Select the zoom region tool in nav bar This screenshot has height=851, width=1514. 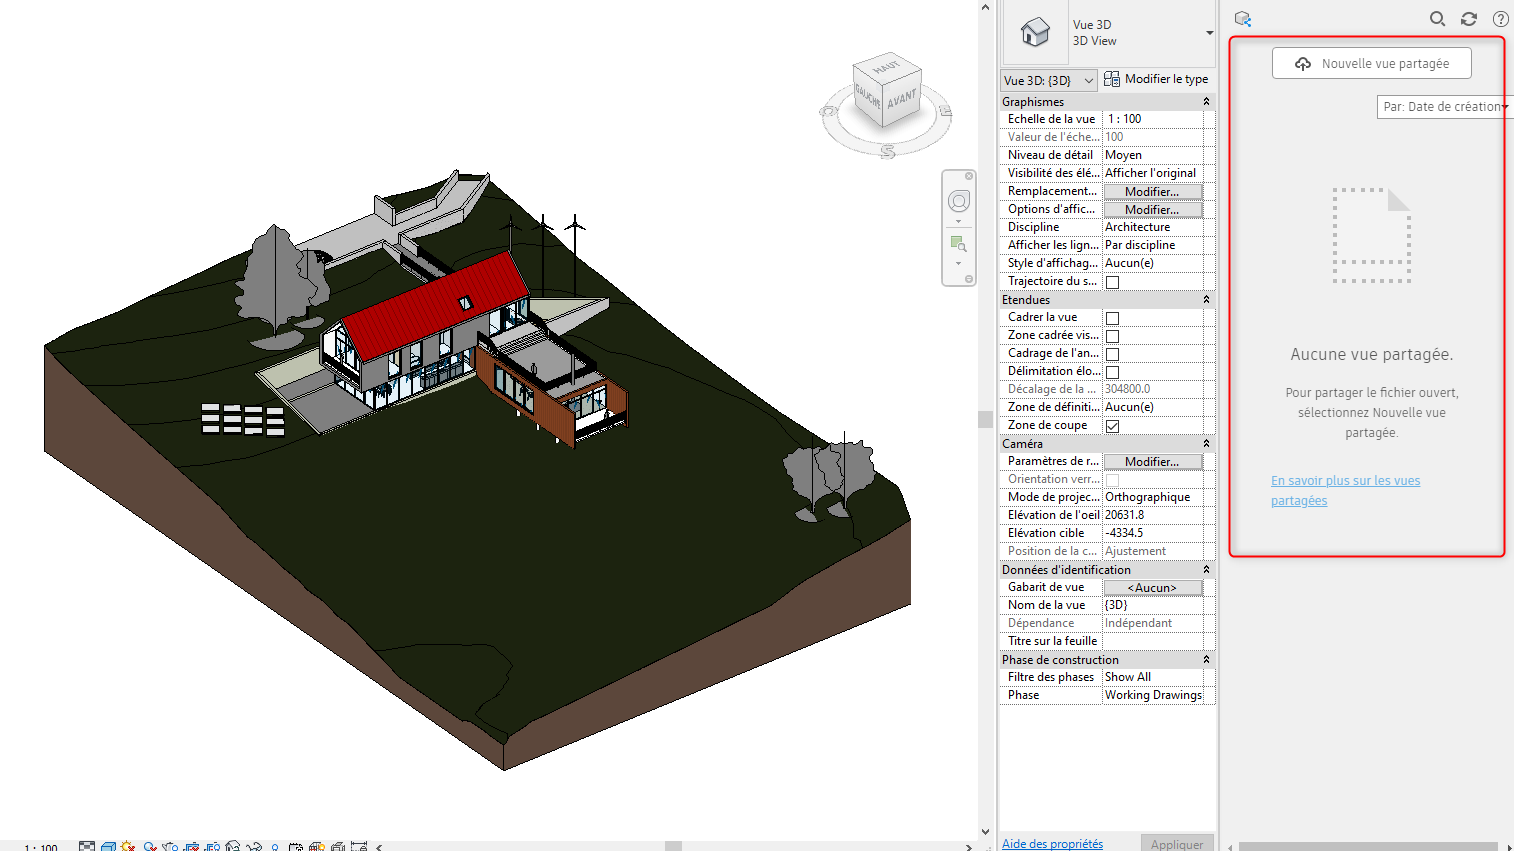958,244
